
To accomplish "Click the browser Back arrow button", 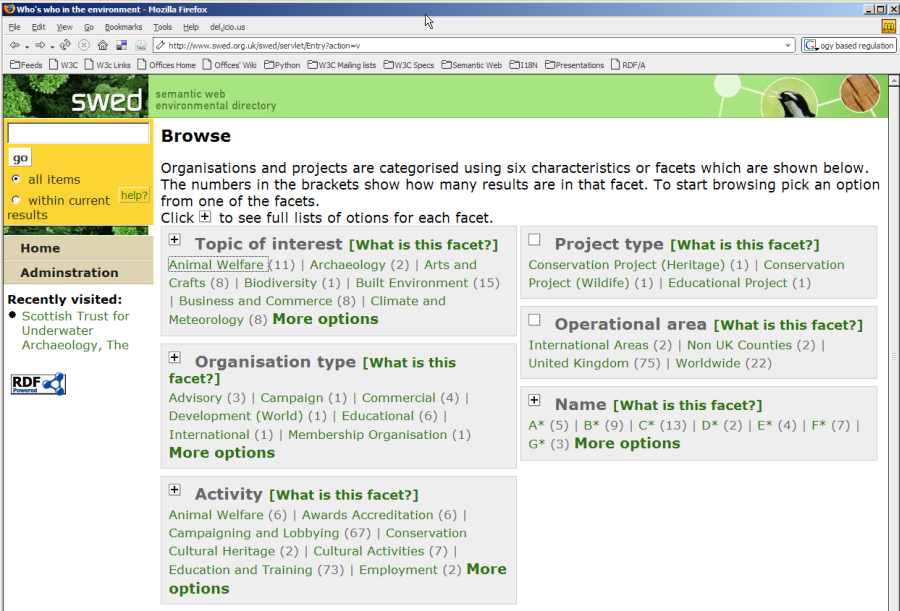I will (x=14, y=45).
